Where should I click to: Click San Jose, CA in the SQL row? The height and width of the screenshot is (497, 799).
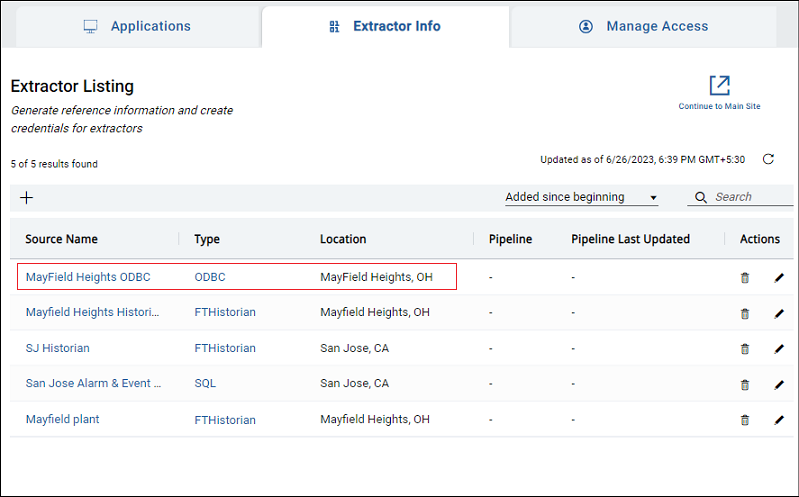[x=354, y=383]
